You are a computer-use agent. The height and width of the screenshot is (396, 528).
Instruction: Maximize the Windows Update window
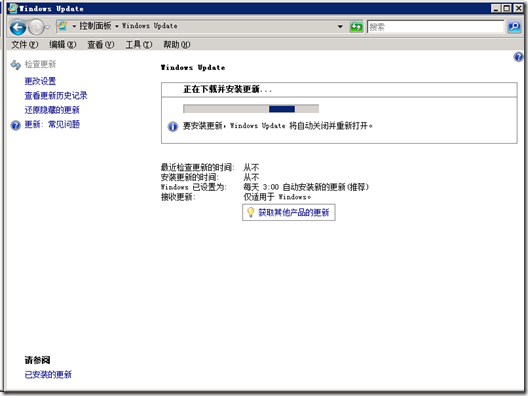(x=506, y=8)
